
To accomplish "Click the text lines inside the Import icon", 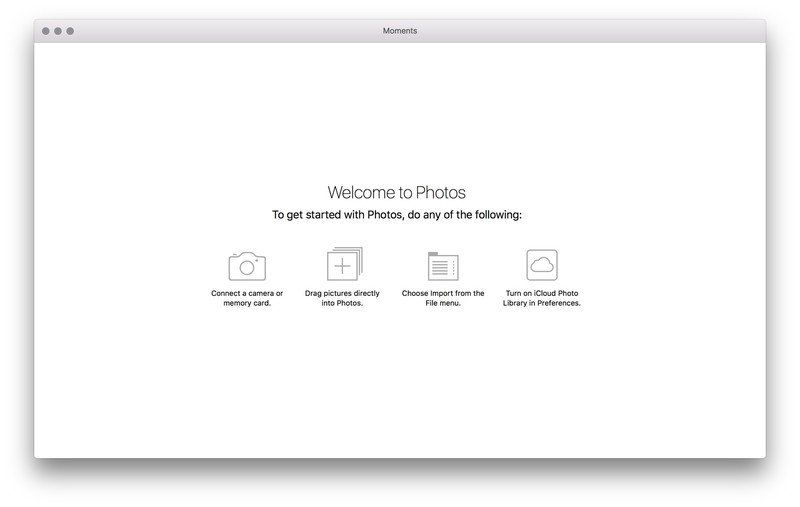I will [440, 269].
